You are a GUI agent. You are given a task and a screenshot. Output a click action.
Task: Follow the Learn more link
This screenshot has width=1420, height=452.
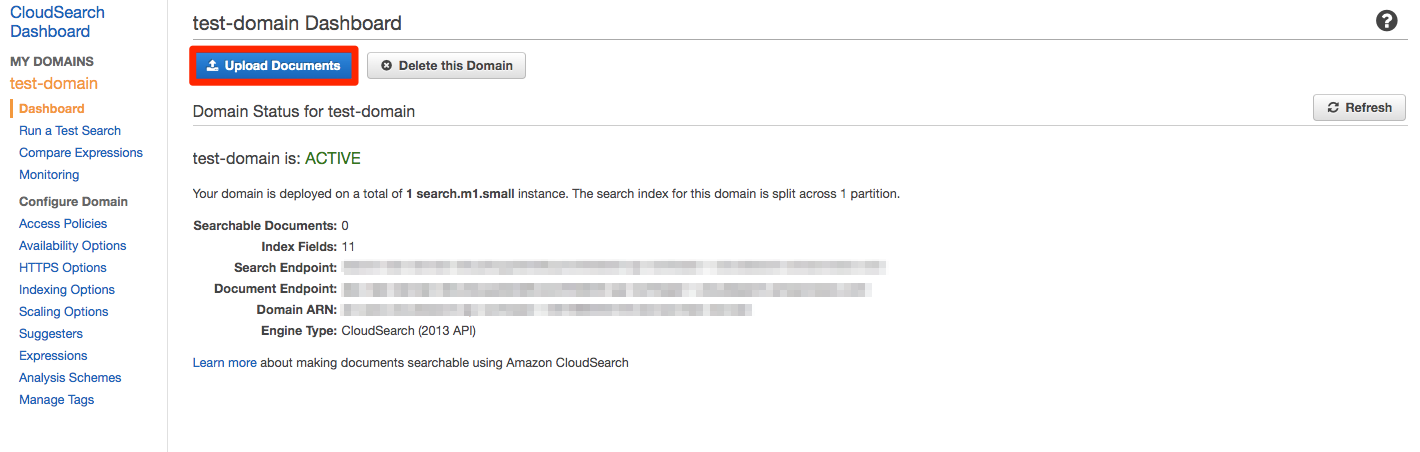click(224, 363)
